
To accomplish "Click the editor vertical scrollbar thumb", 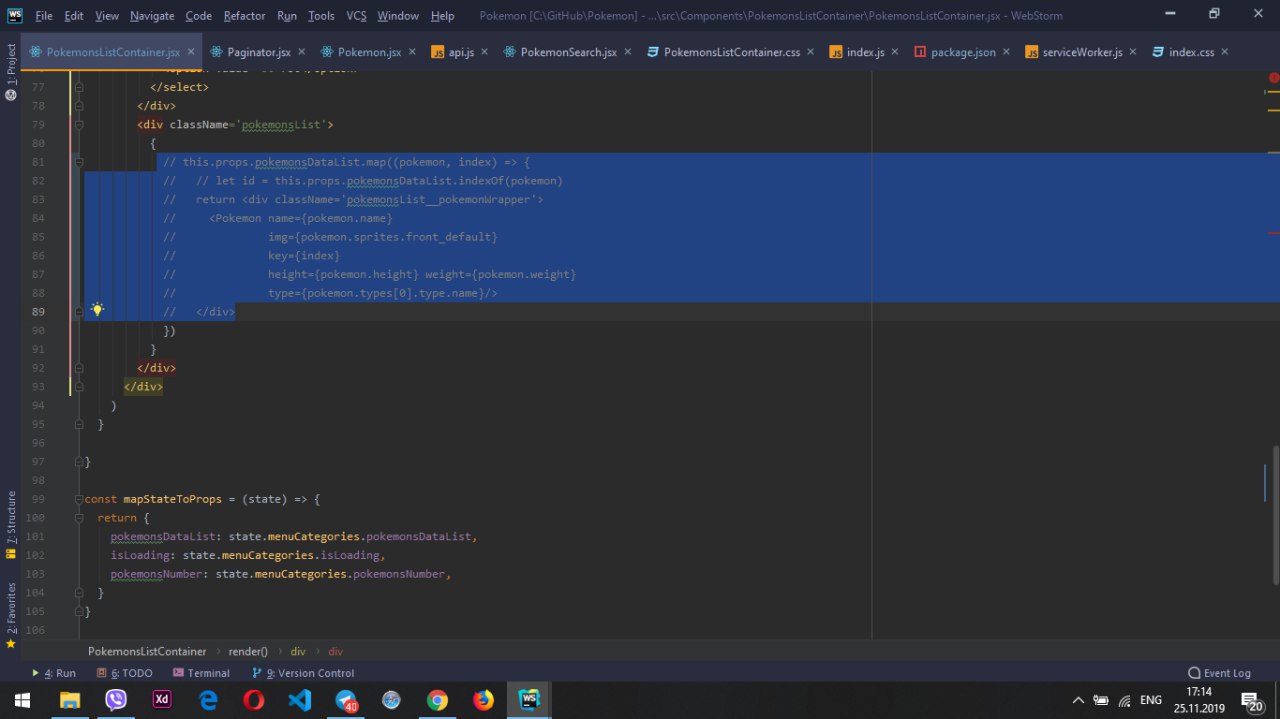I will 1275,515.
